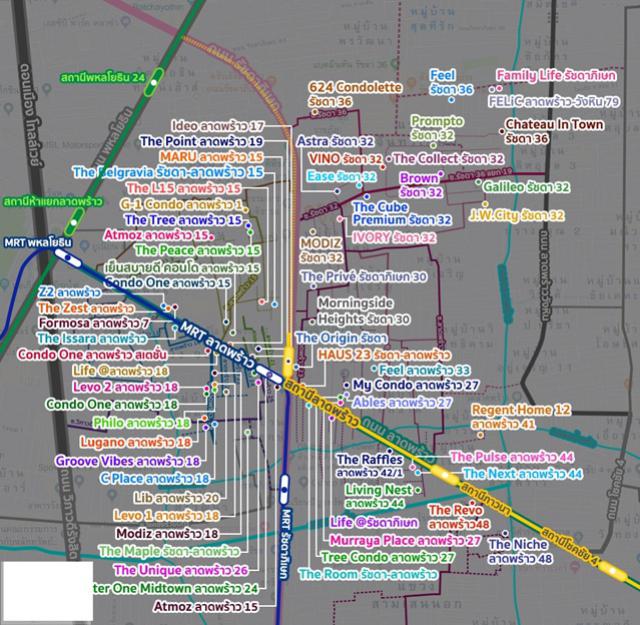Click 'The Raffles ลาดพร้าว 42/1' label

click(369, 466)
